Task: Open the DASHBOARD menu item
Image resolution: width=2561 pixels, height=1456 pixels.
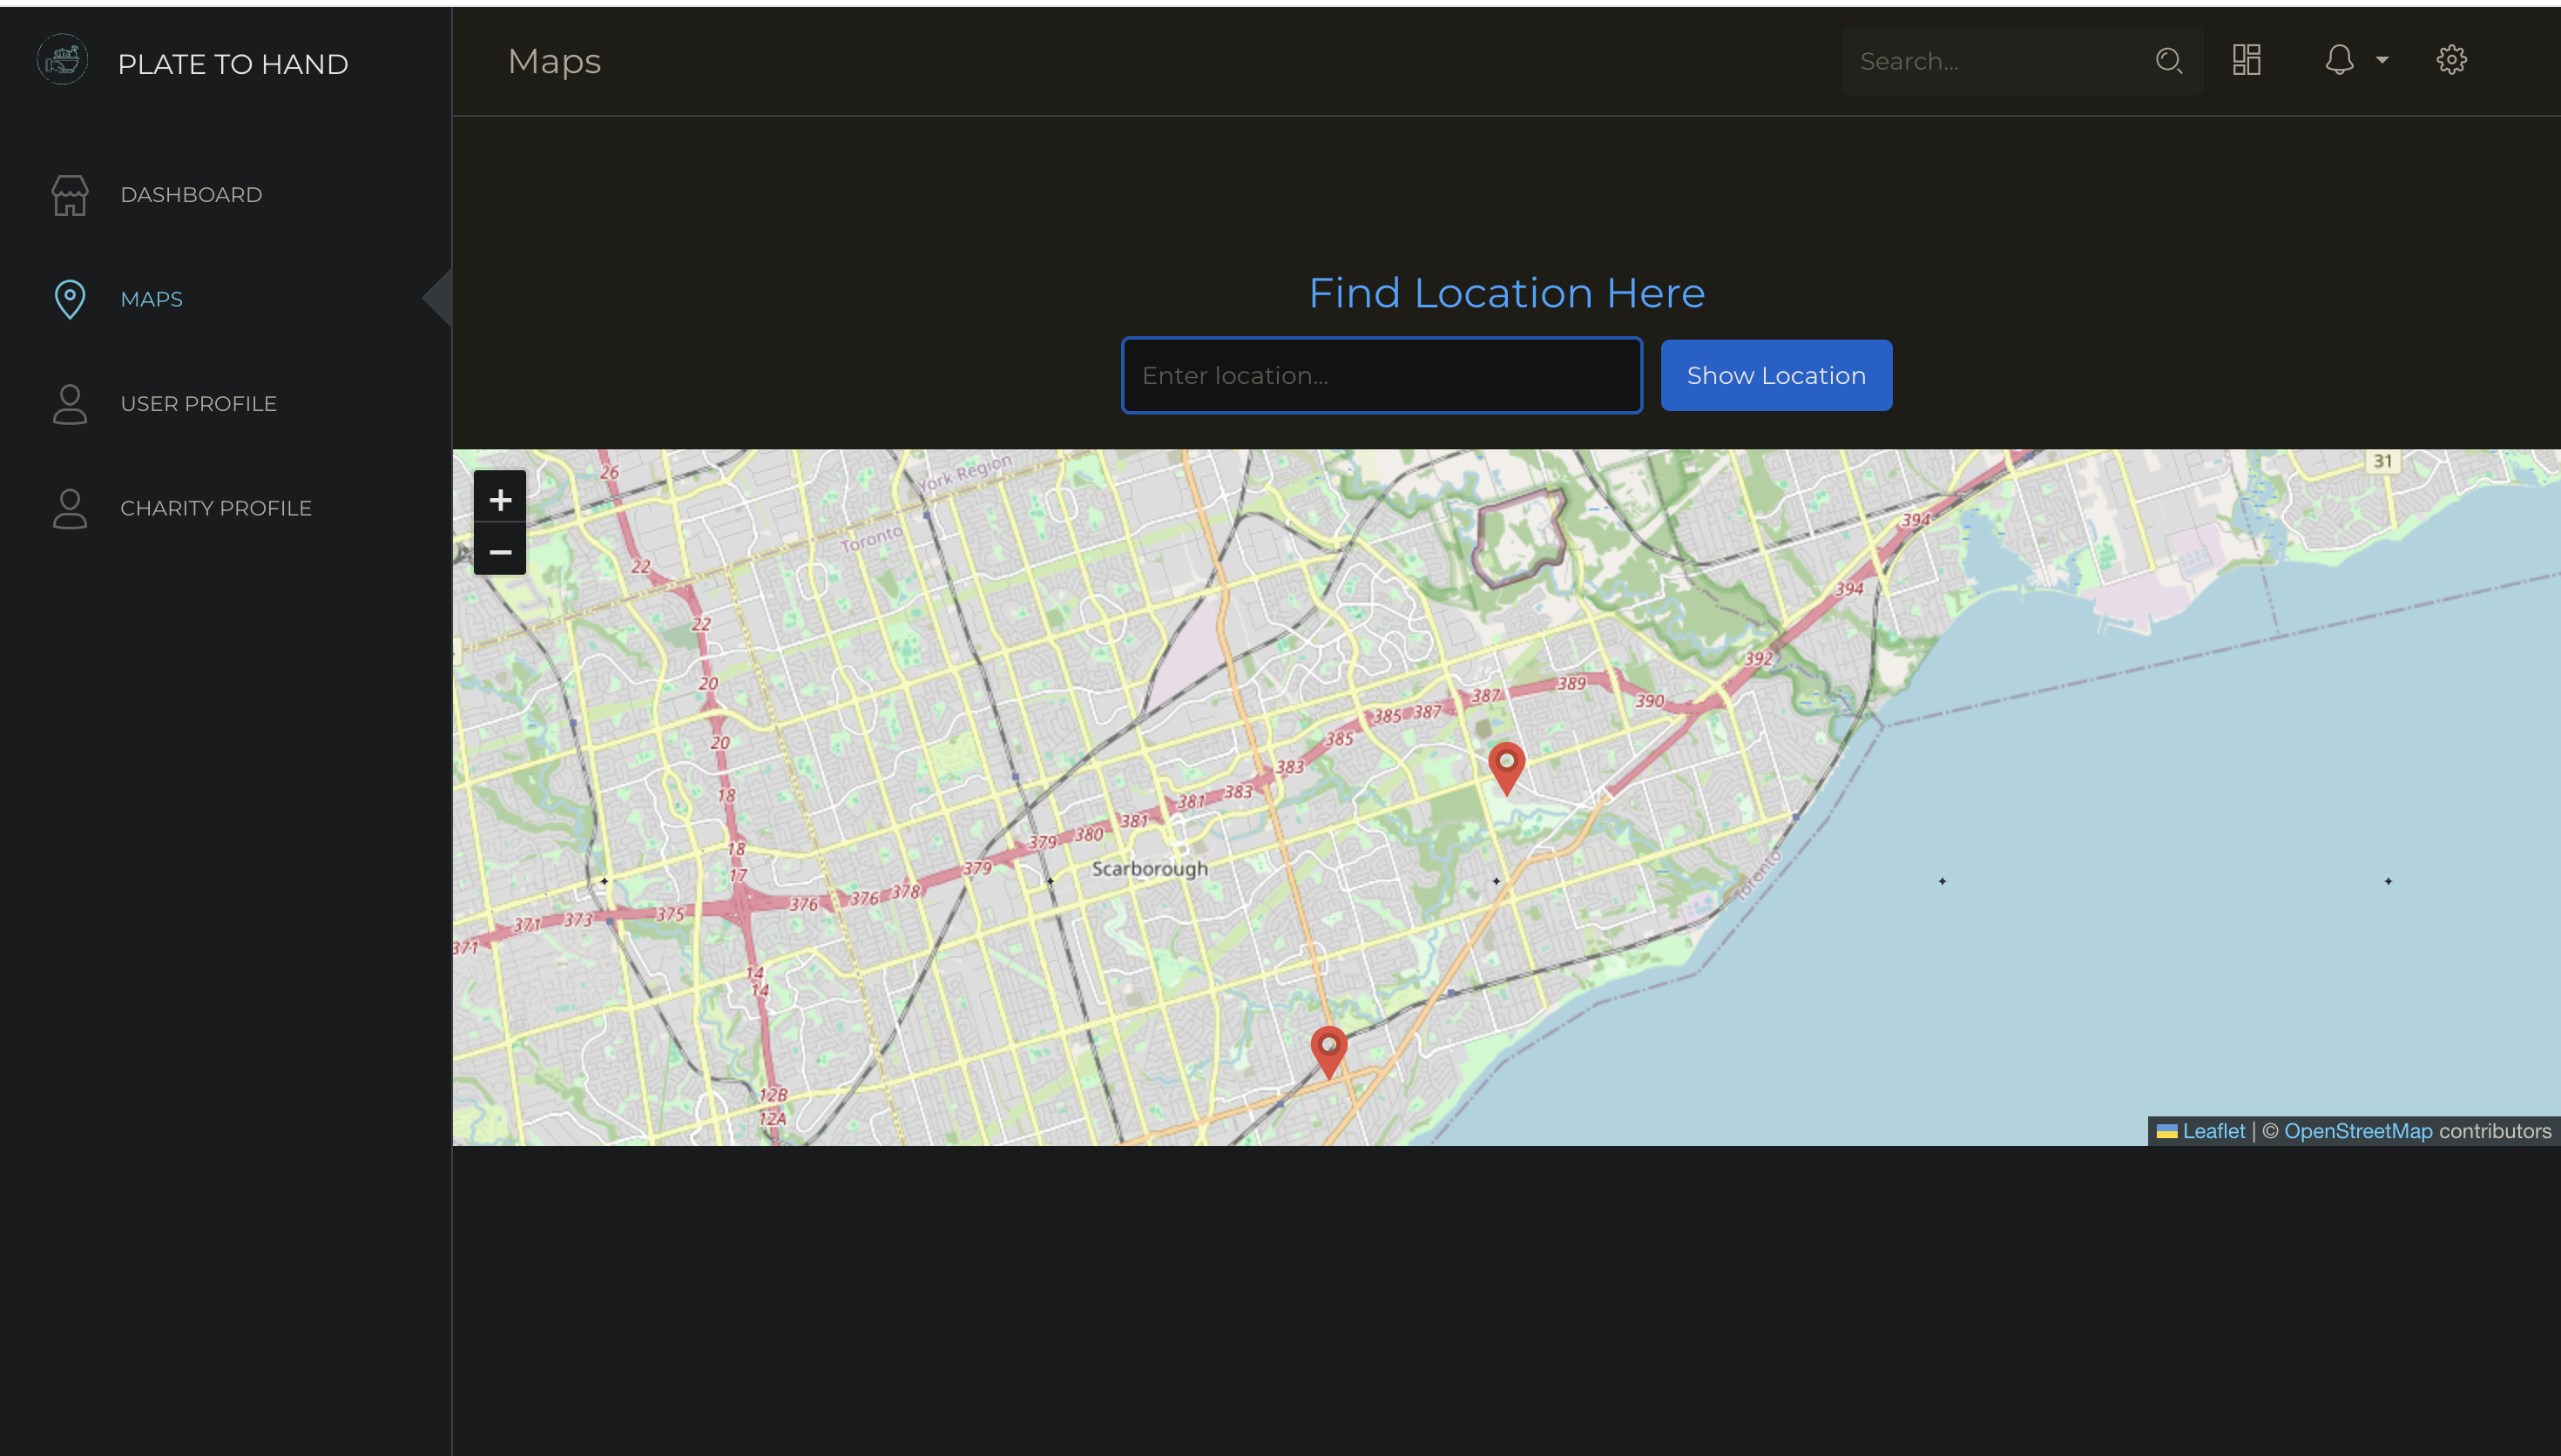Action: tap(191, 195)
